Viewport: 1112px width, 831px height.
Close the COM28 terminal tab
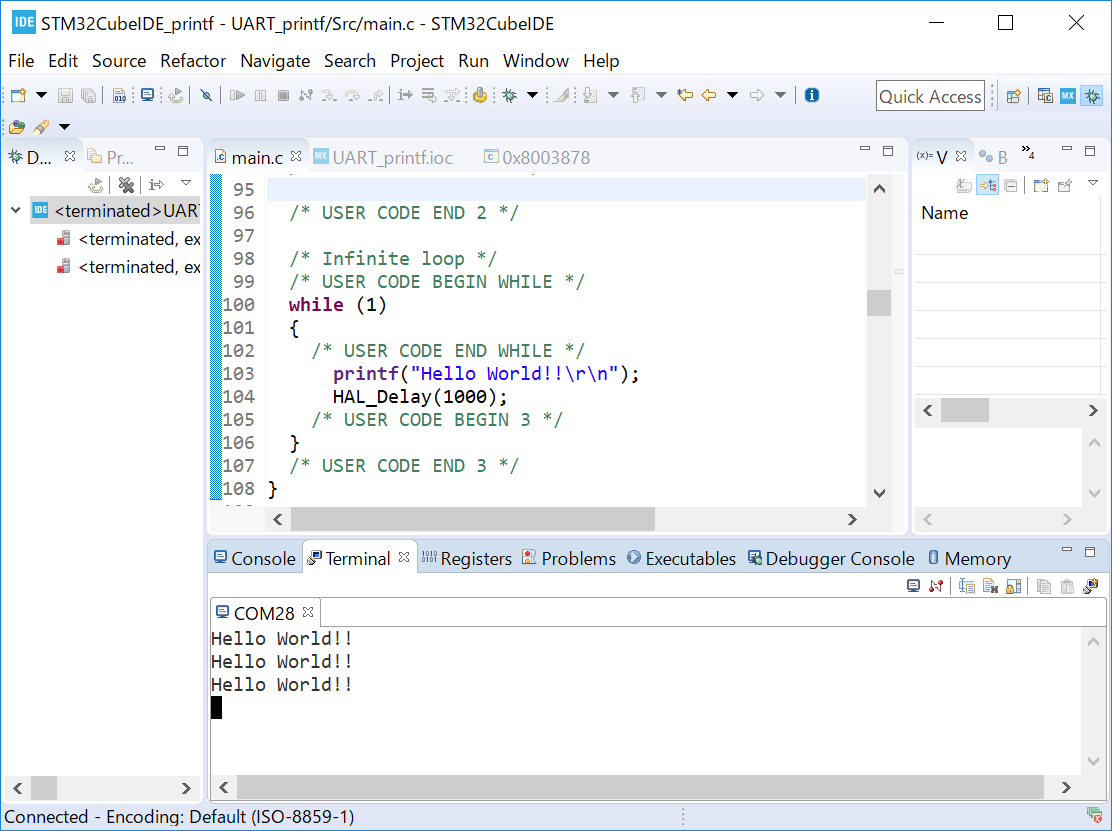(308, 611)
